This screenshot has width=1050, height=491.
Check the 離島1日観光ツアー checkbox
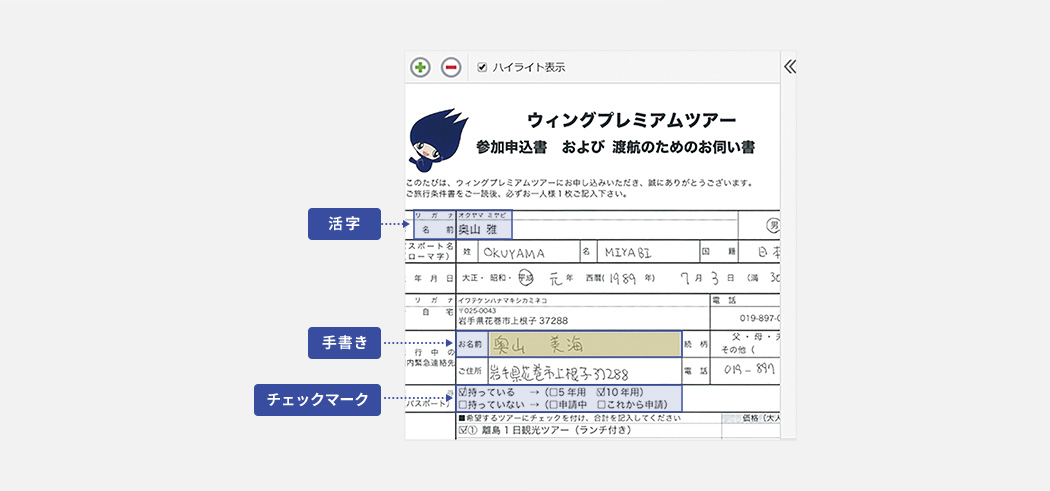tap(462, 431)
